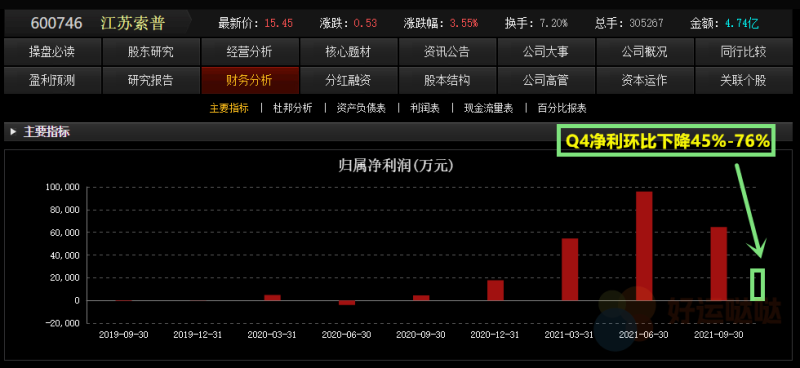Image resolution: width=800 pixels, height=368 pixels.
Task: Click the latest price value 15.45
Action: click(279, 23)
